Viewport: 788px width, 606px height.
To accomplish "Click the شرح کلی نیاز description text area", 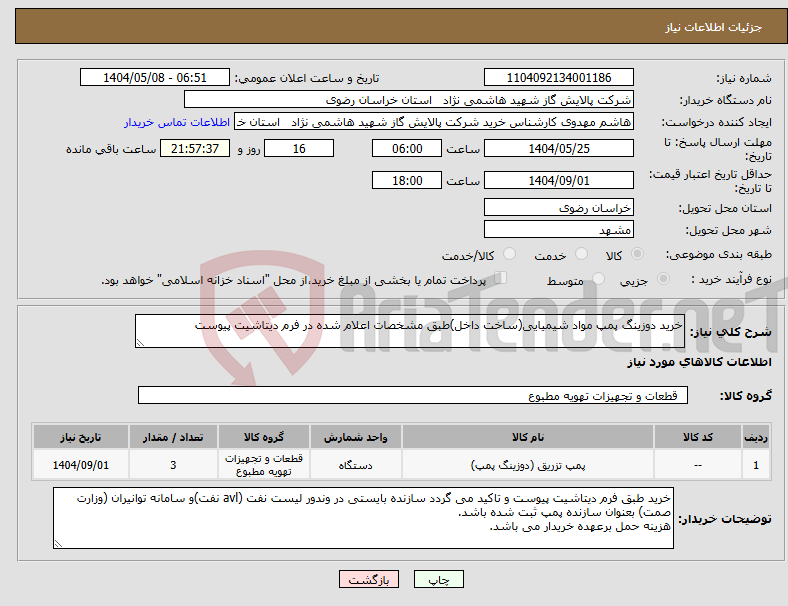I will (x=410, y=331).
